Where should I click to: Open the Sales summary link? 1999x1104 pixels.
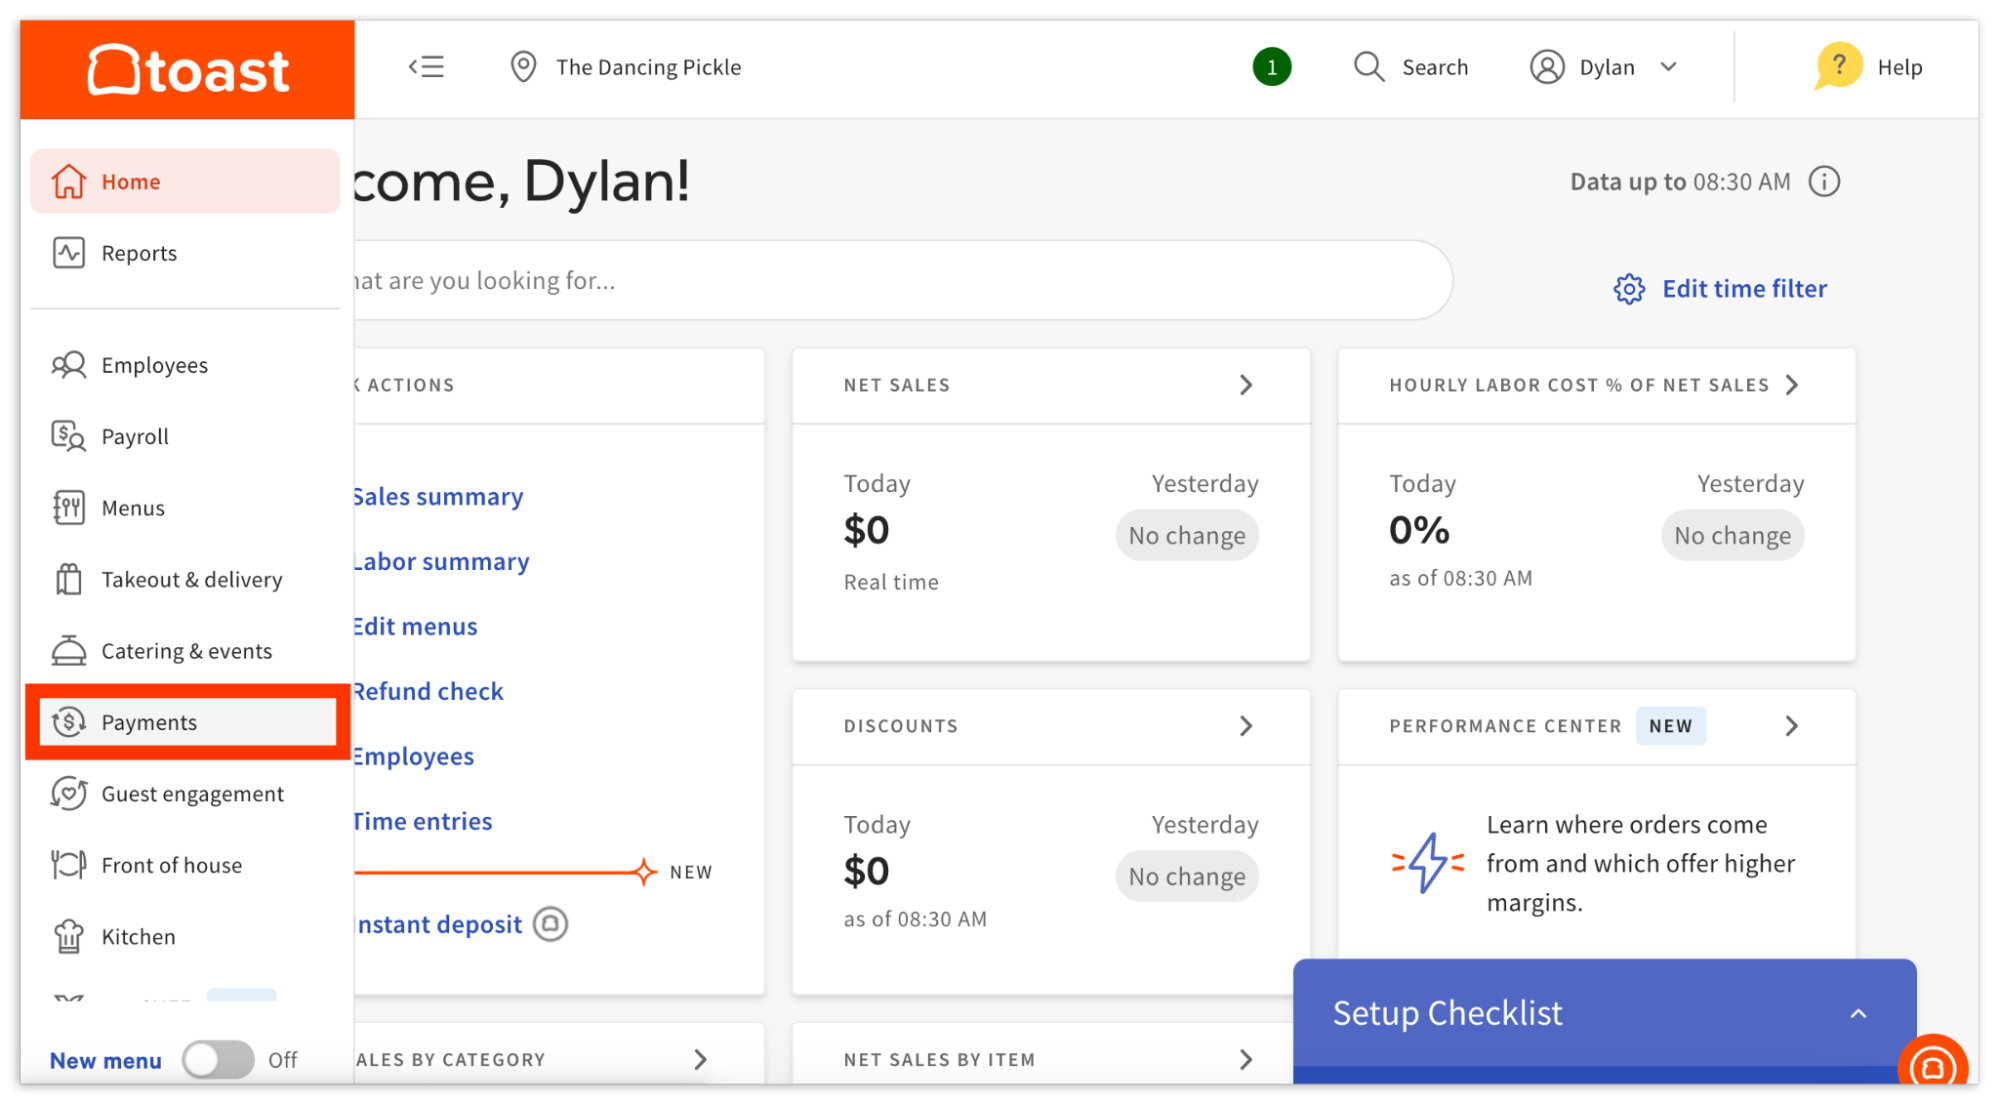437,496
